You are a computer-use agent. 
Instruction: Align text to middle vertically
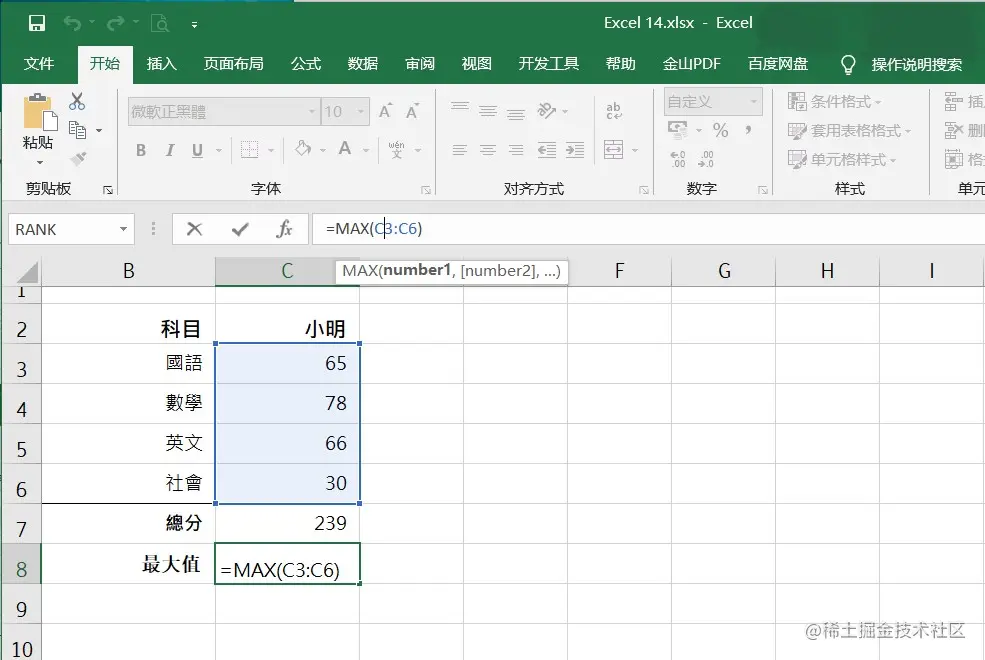pos(488,111)
